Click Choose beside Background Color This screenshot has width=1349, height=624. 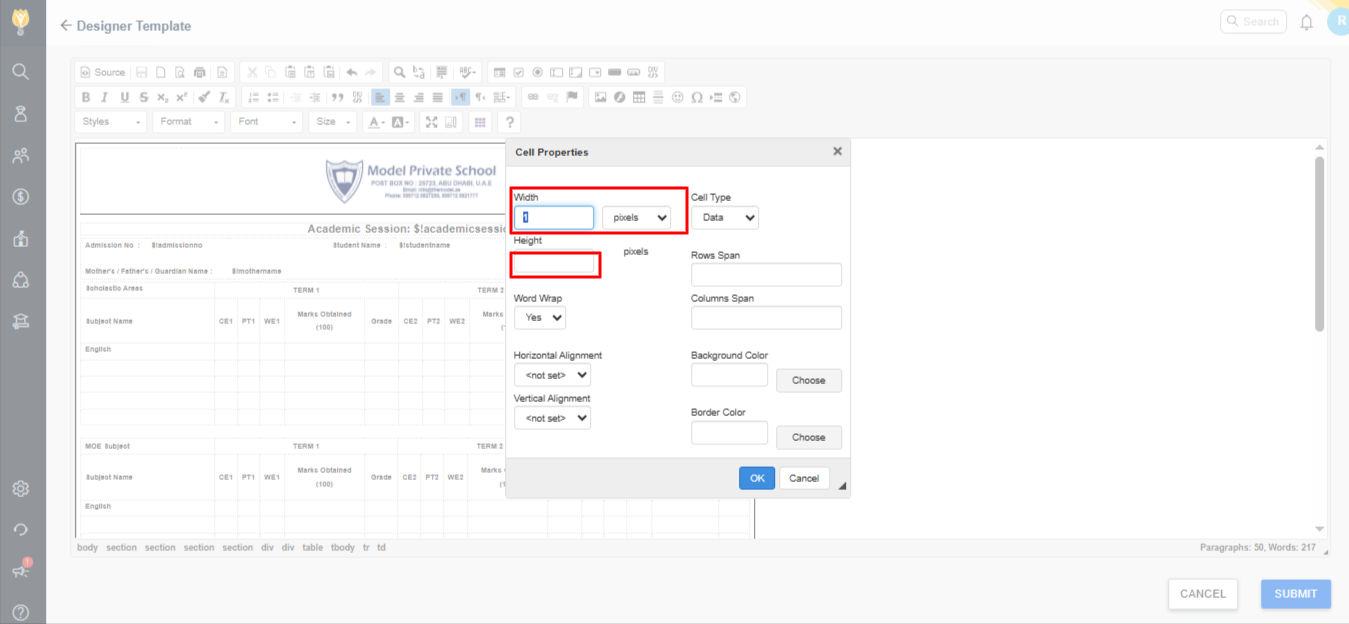[x=808, y=380]
